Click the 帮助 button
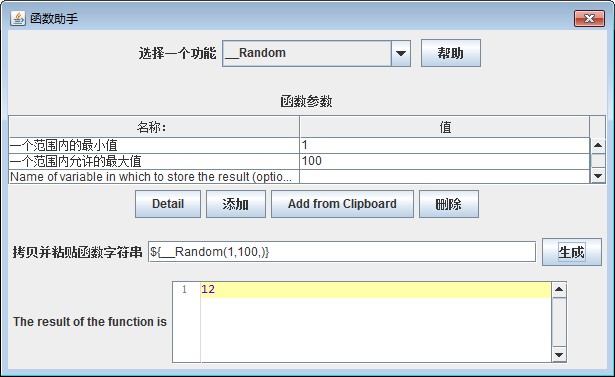615x377 pixels. pyautogui.click(x=451, y=53)
